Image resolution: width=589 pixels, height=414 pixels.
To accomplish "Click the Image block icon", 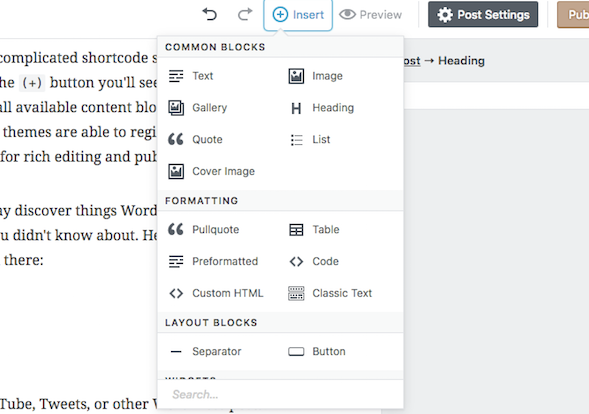I will pyautogui.click(x=296, y=76).
